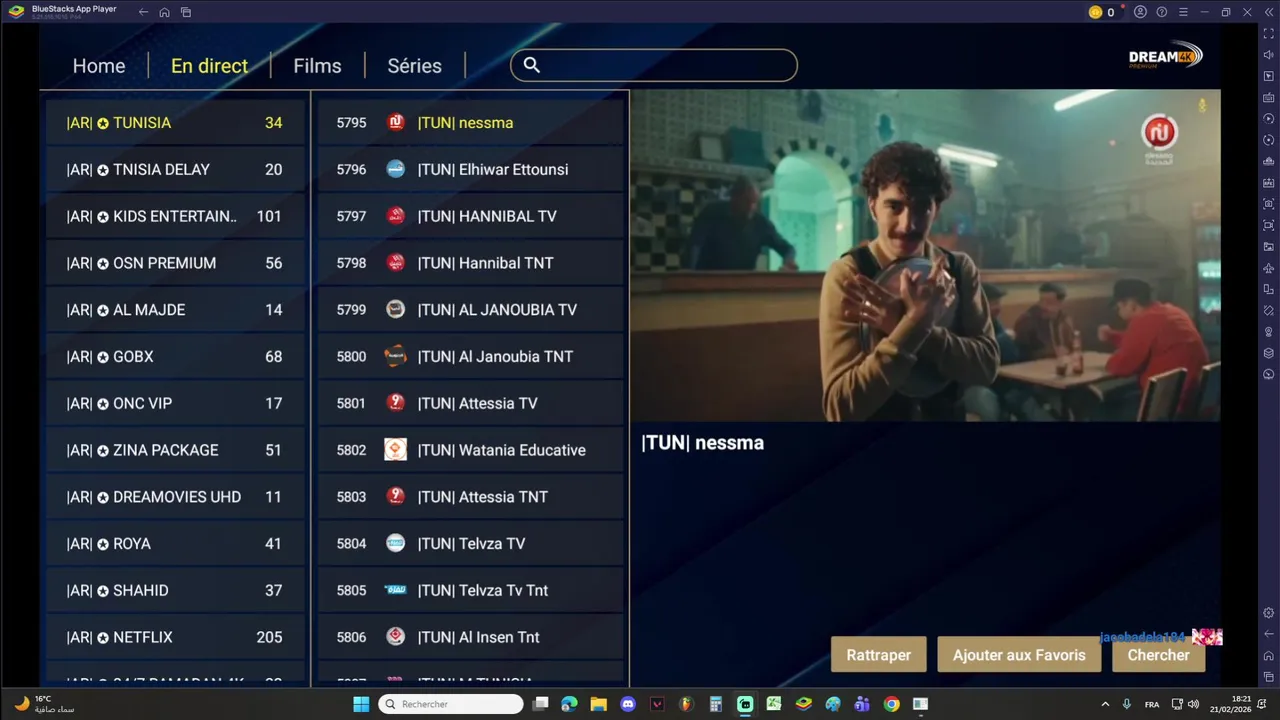
Task: Select the ROYA category
Action: (x=175, y=544)
